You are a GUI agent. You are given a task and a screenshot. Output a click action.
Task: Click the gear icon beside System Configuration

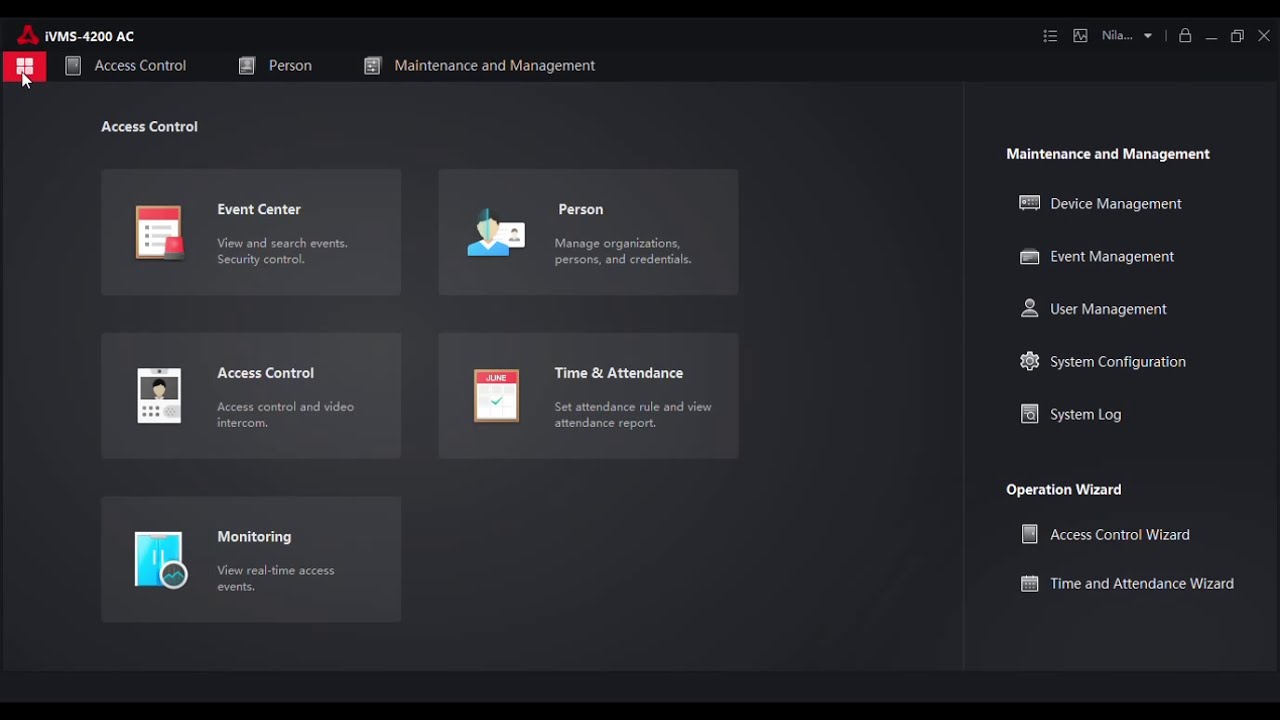(x=1029, y=361)
